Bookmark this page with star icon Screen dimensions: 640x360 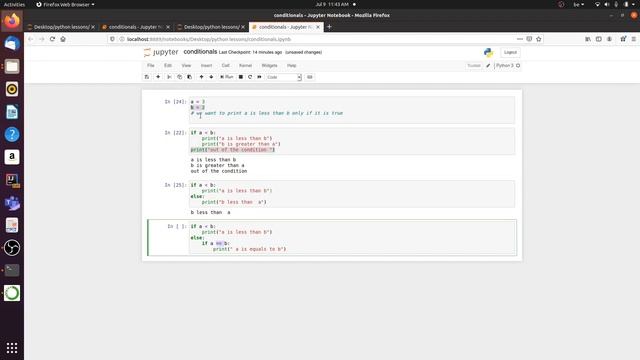pos(539,39)
